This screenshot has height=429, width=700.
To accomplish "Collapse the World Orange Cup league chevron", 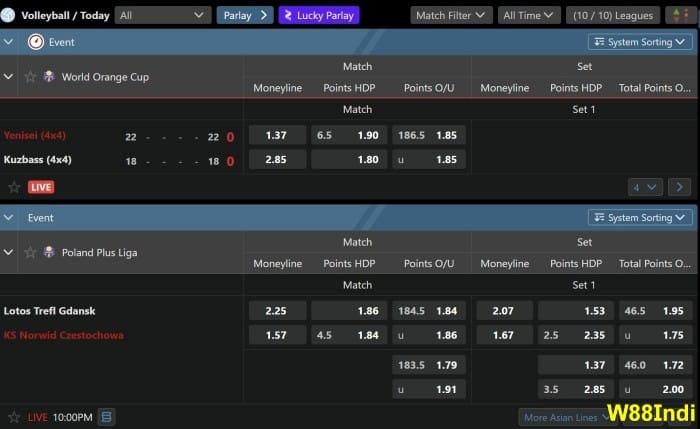I will [x=8, y=77].
